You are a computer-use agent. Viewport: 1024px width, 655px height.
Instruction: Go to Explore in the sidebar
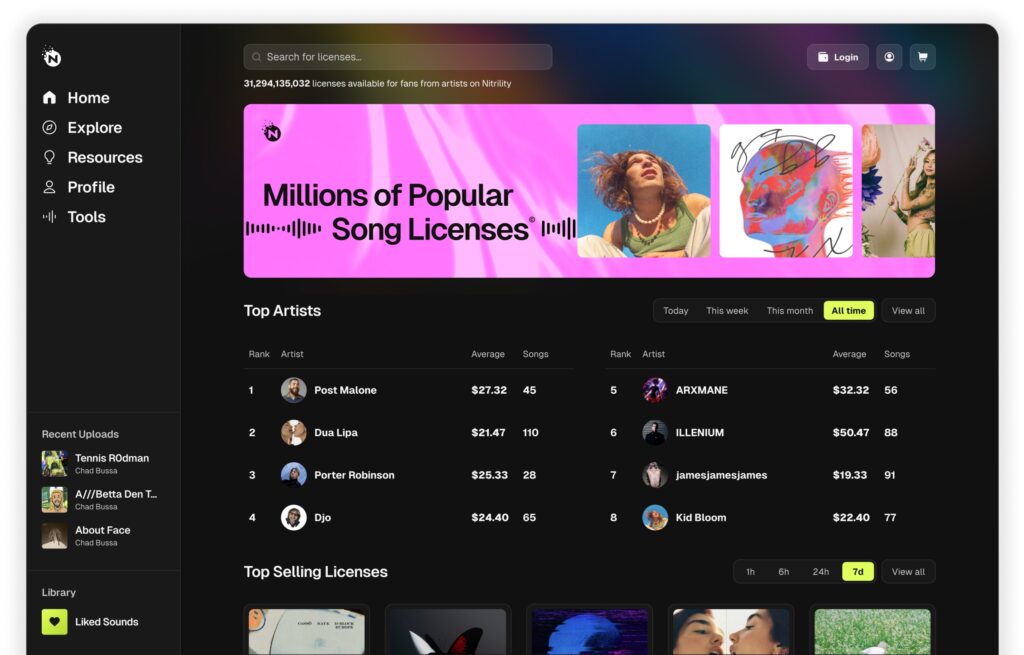(95, 127)
